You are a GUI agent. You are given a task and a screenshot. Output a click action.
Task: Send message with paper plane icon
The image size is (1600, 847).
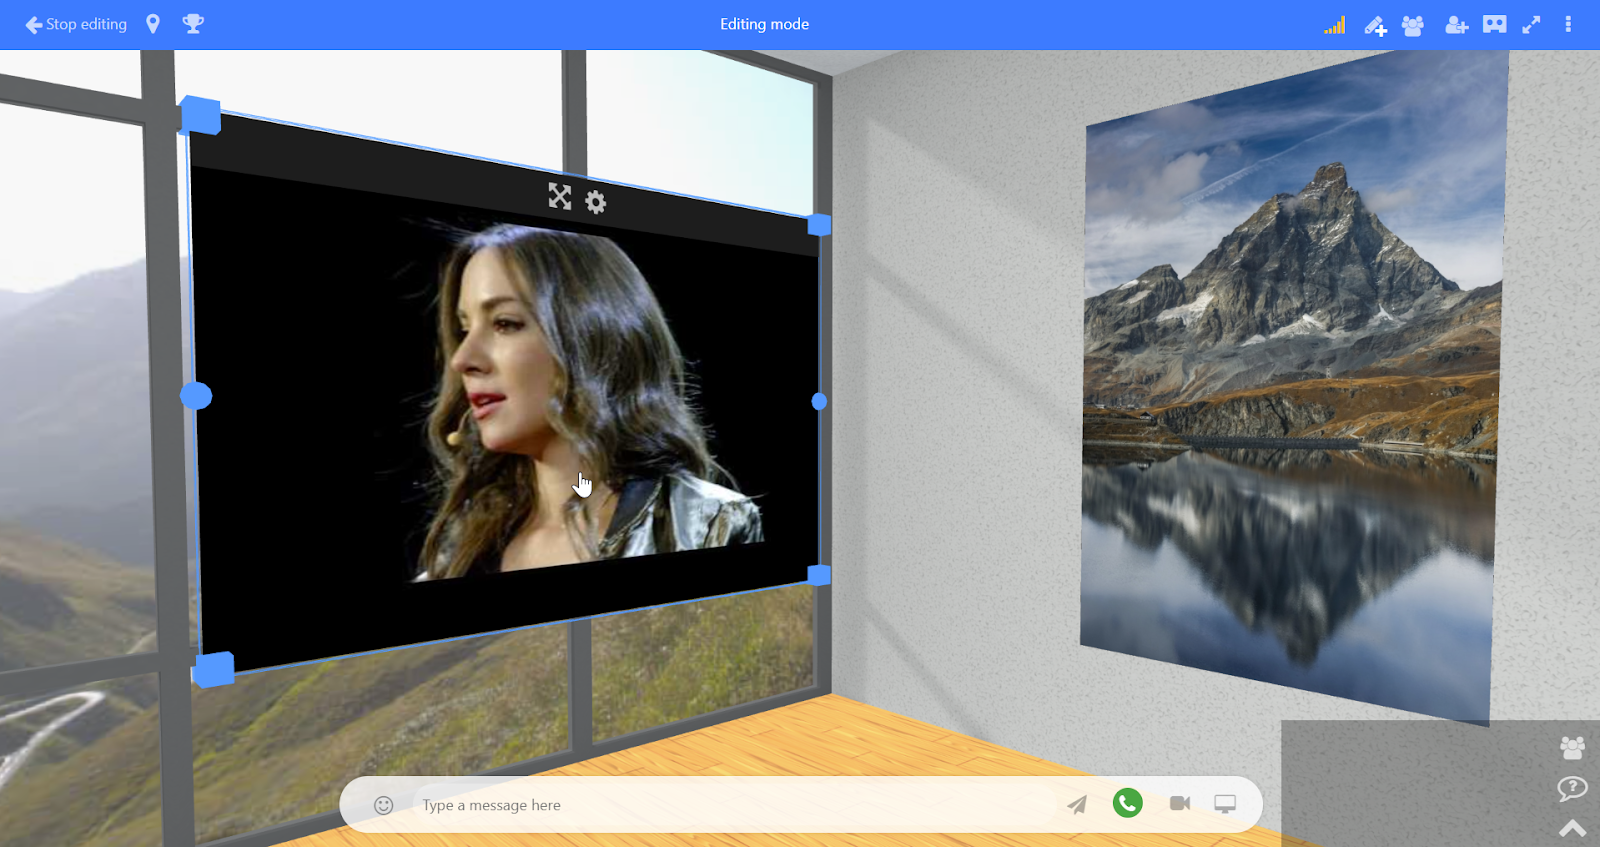[x=1077, y=804]
